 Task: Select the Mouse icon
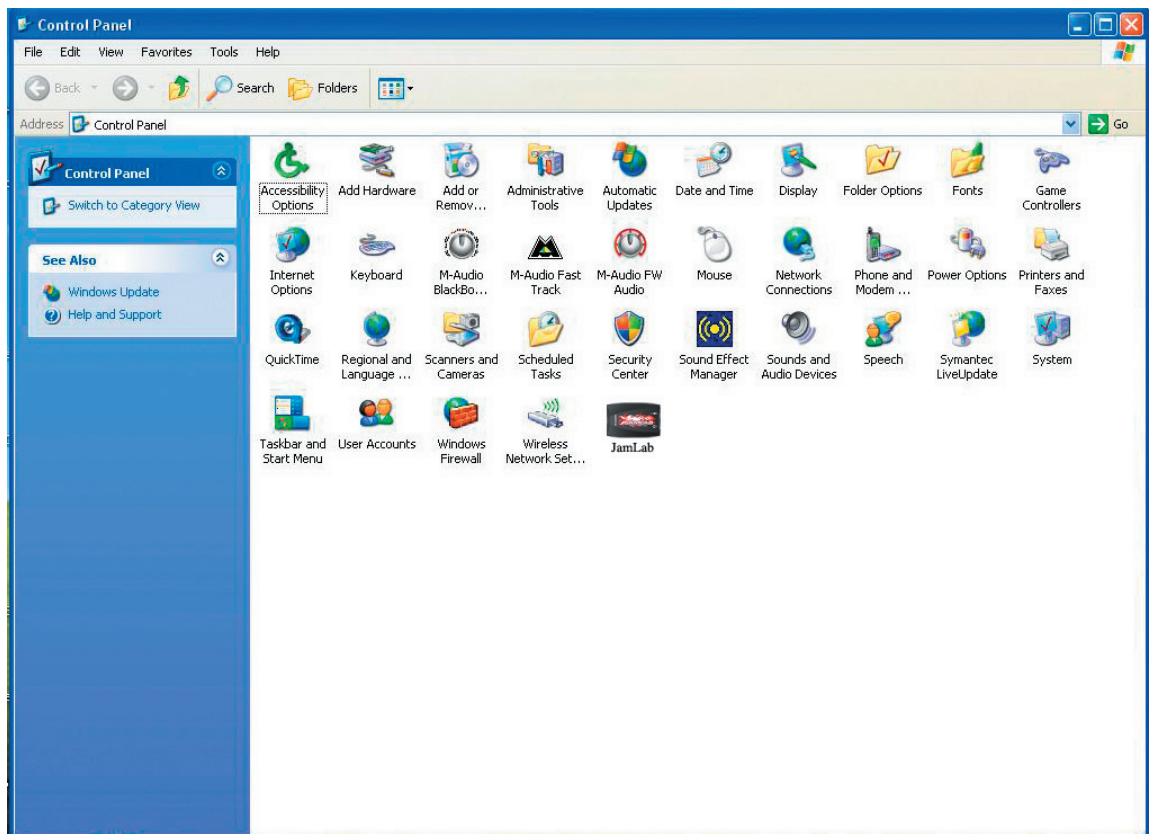[714, 245]
